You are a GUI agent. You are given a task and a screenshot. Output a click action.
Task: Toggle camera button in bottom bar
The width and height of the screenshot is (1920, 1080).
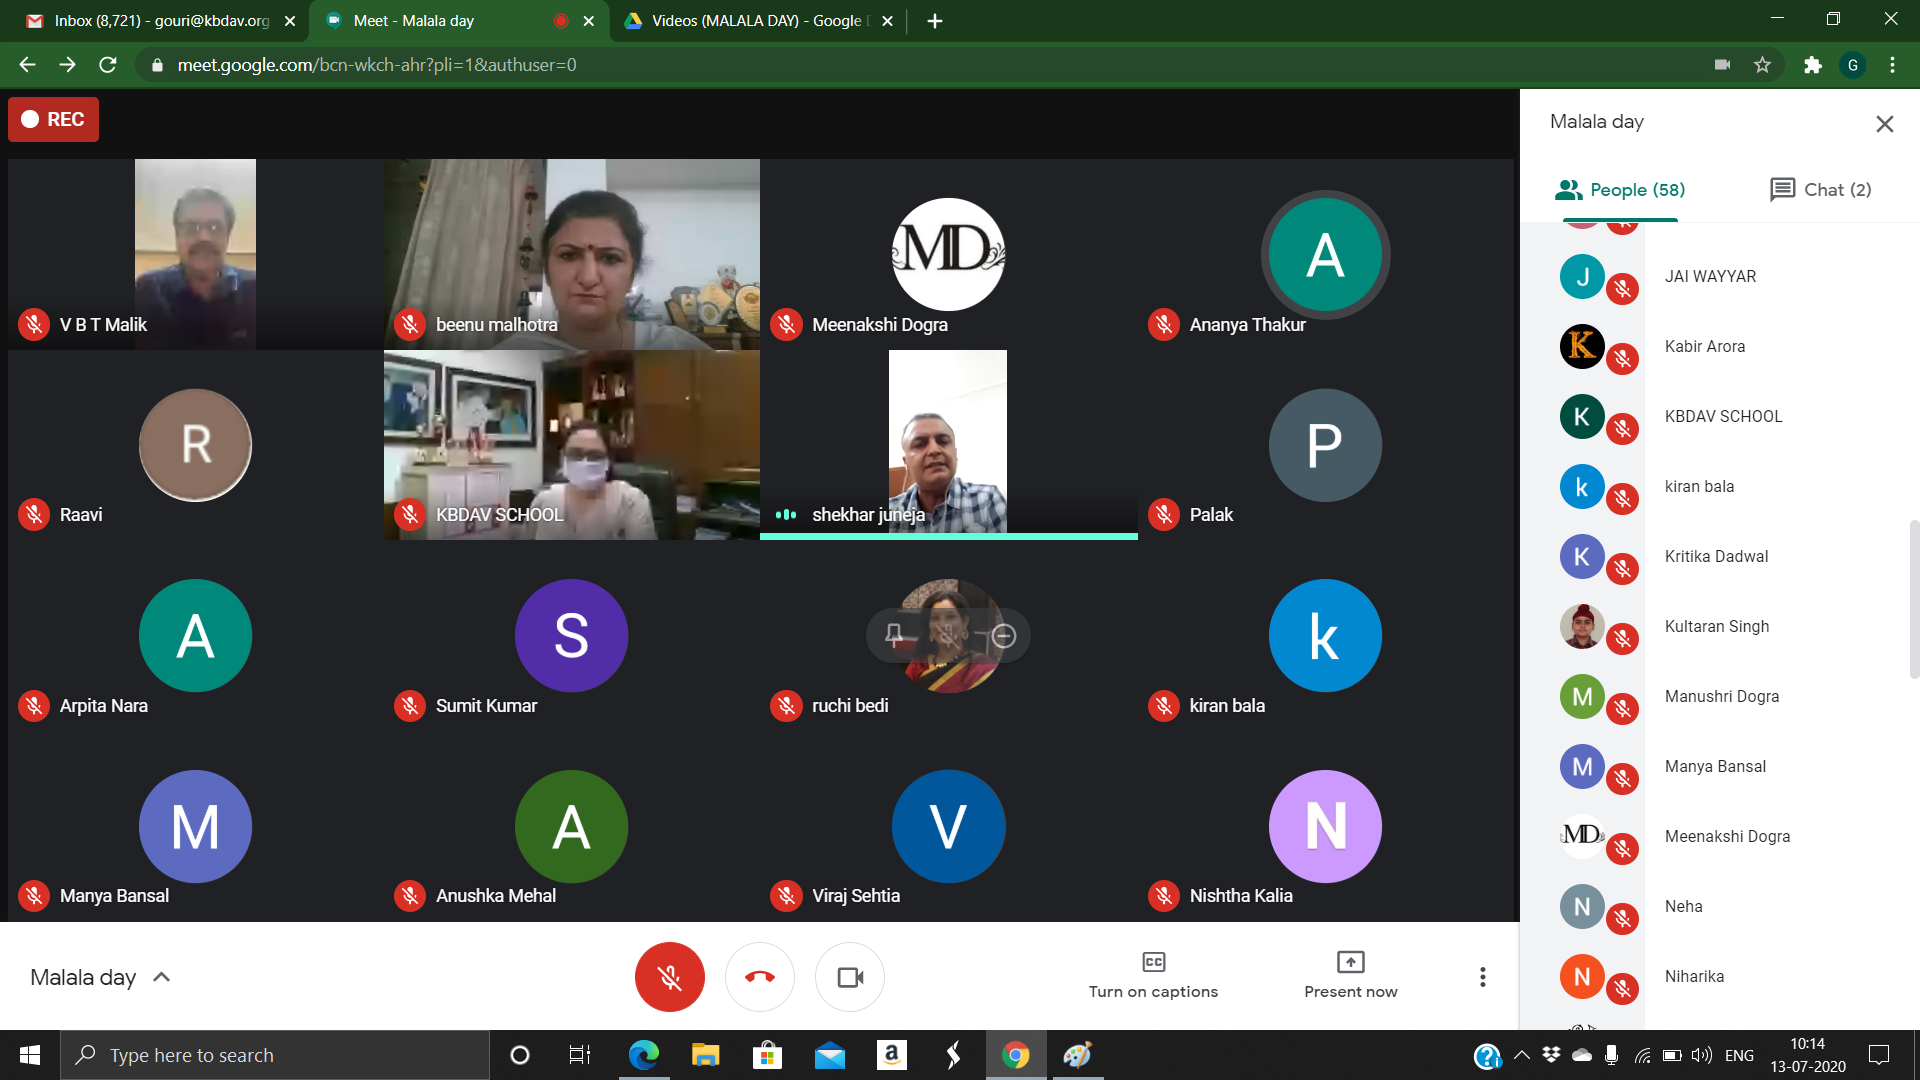pos(850,977)
